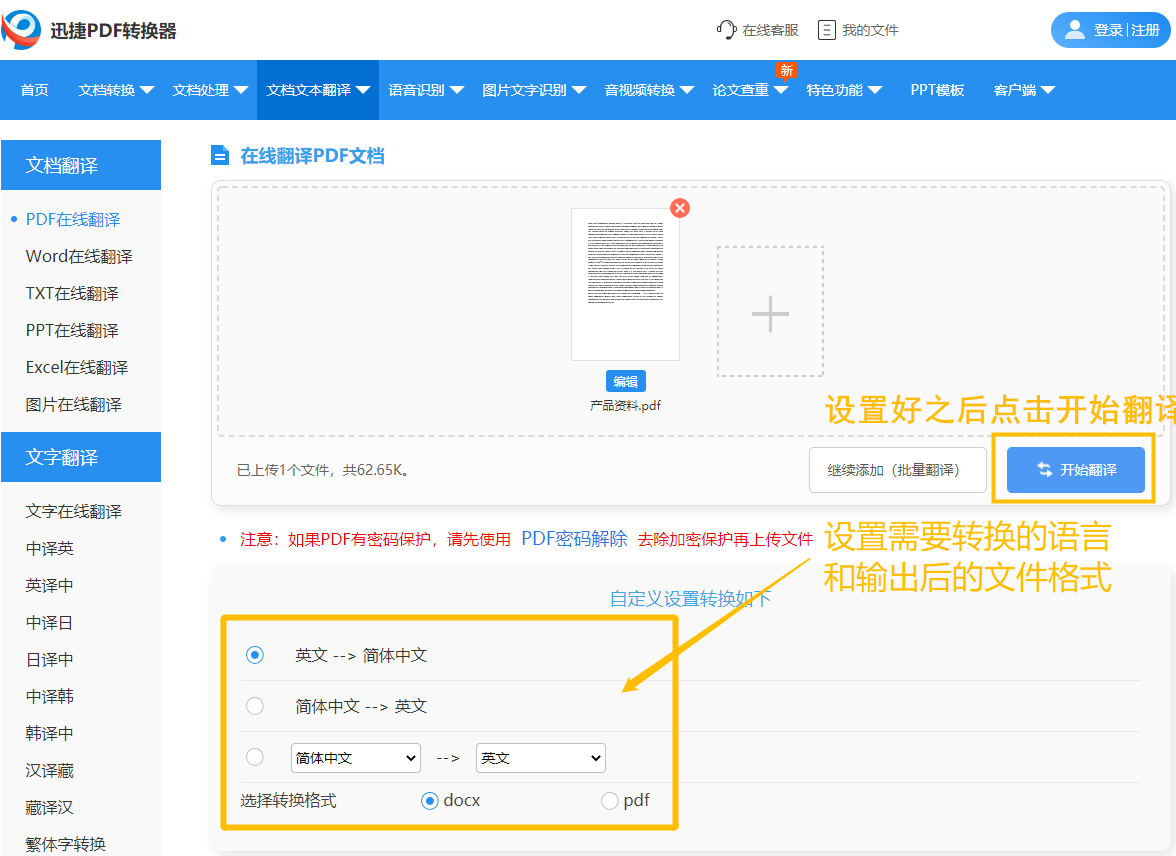This screenshot has width=1176, height=856.
Task: Expand the 音视频转换 menu
Action: [x=650, y=90]
